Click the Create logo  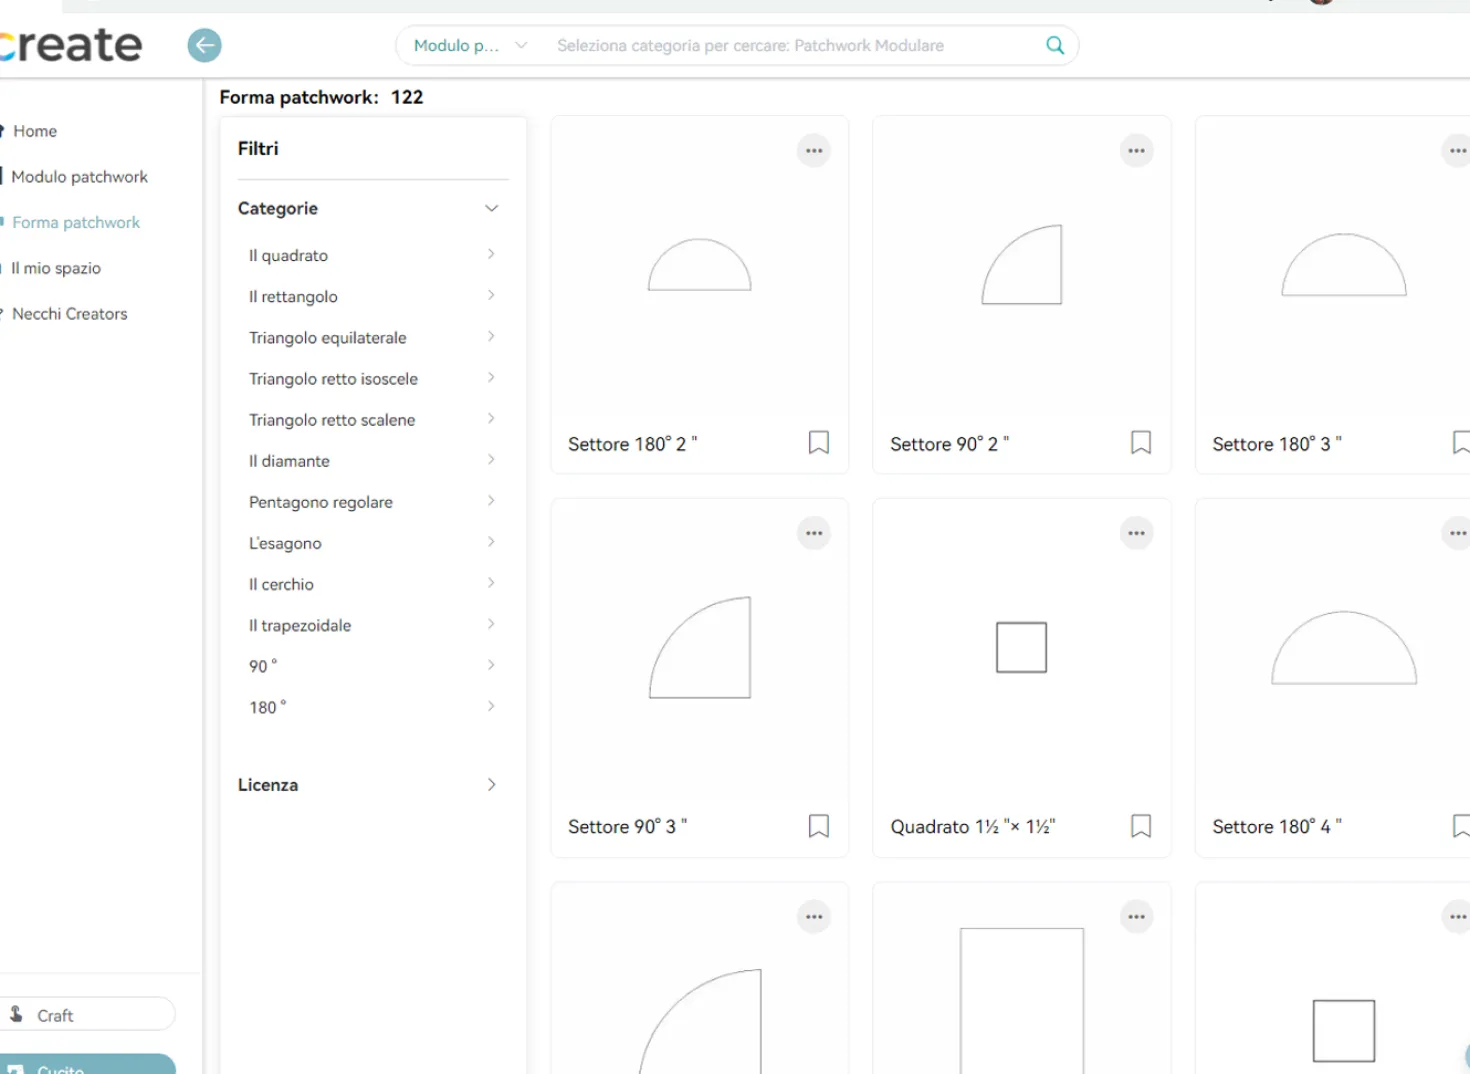[x=71, y=45]
